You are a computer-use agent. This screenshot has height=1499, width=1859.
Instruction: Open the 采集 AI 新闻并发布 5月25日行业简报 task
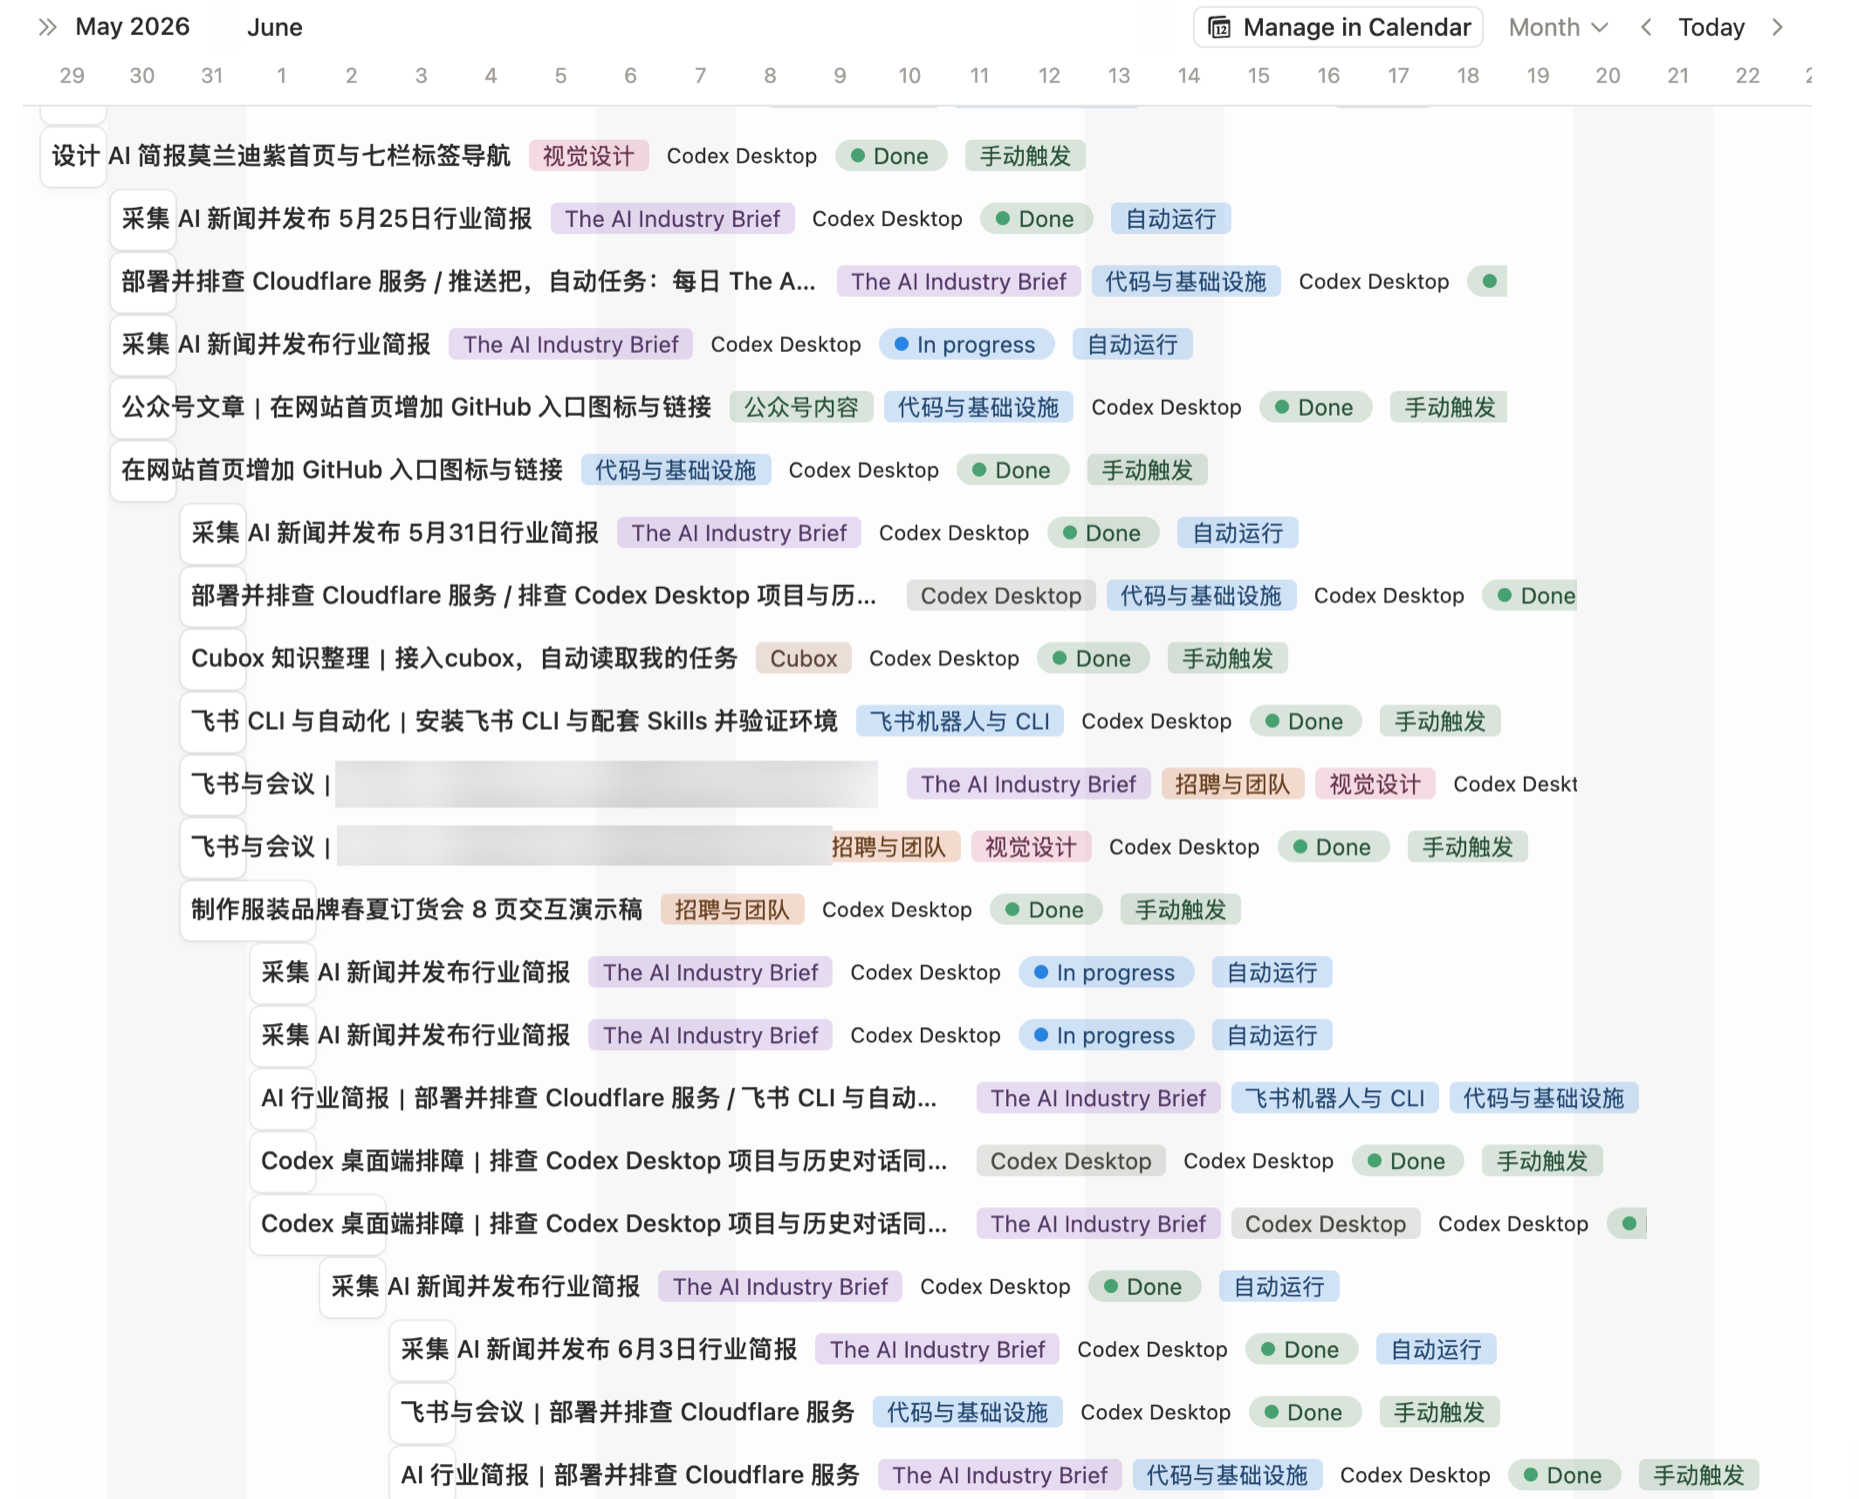pyautogui.click(x=327, y=219)
